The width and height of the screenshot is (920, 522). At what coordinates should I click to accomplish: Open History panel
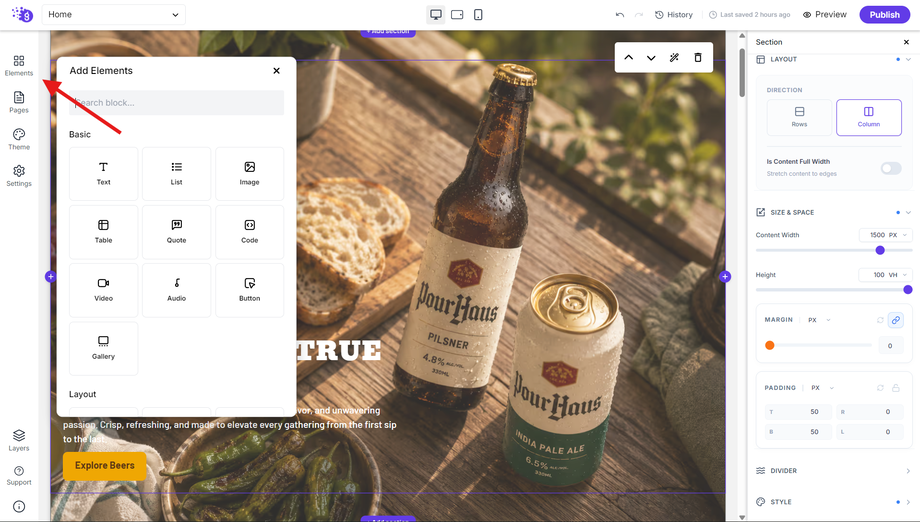[674, 15]
